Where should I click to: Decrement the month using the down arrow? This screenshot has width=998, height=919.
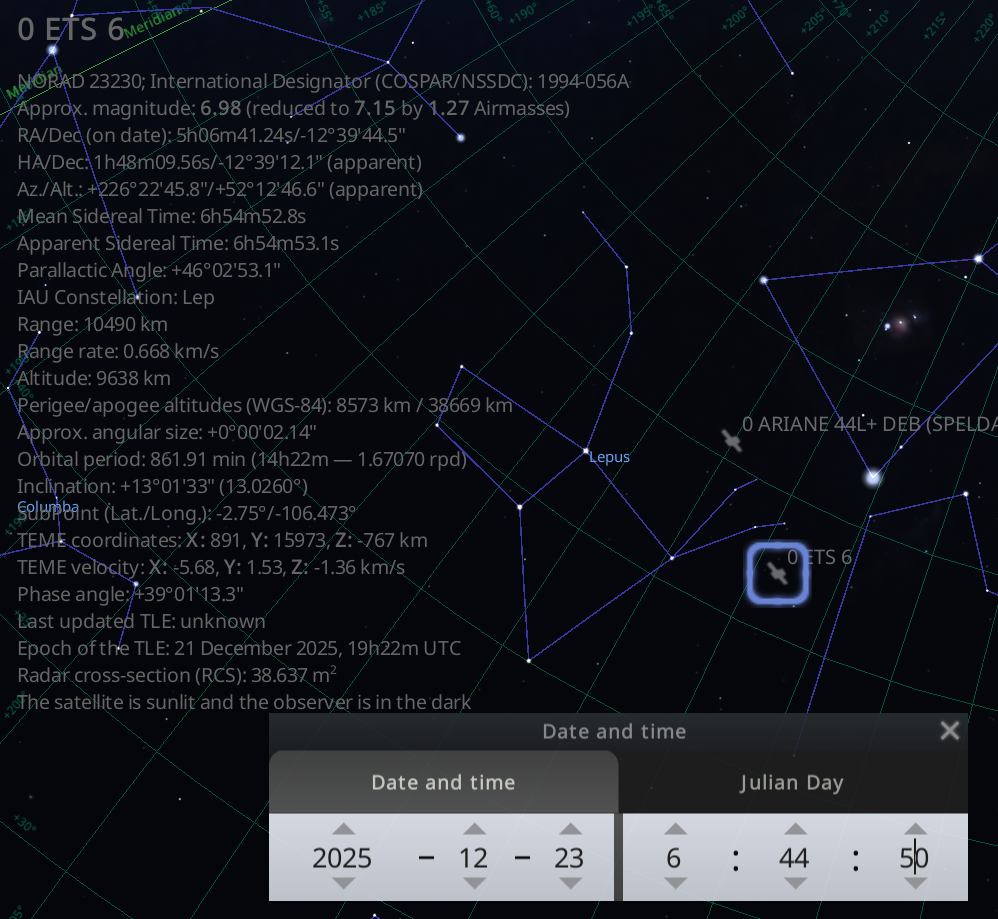(x=474, y=884)
